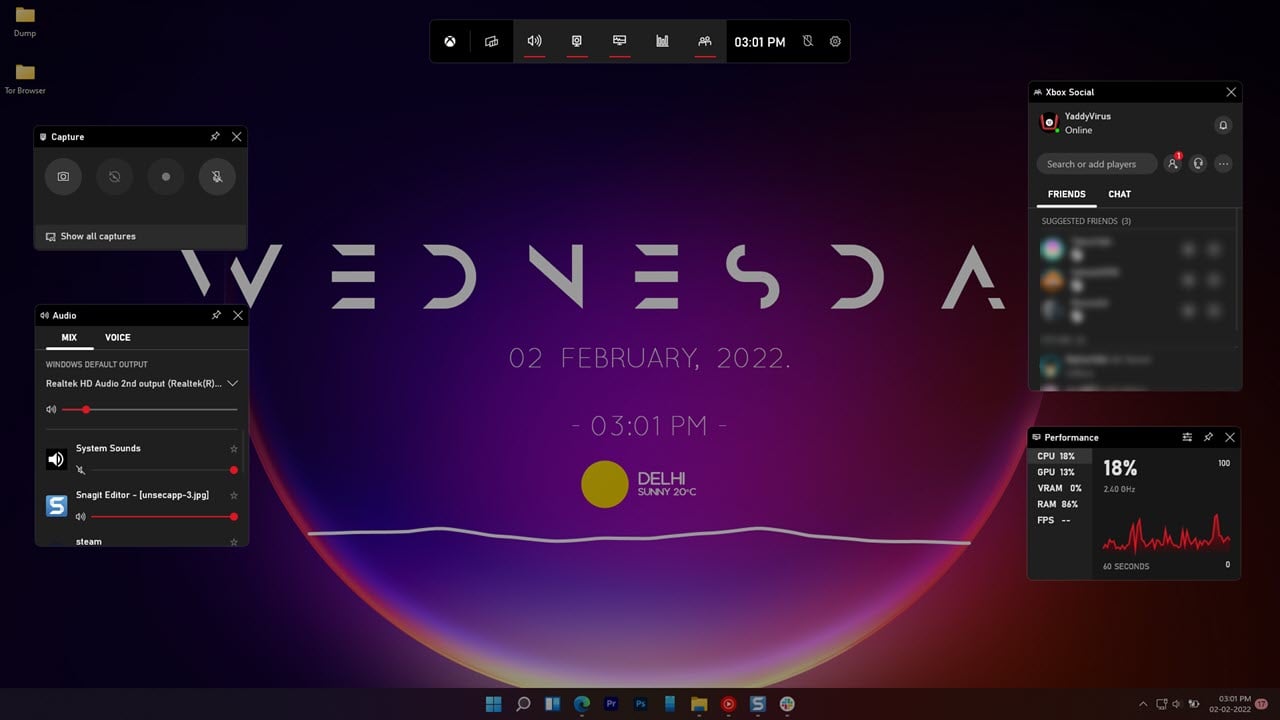Pin the Performance widget
Viewport: 1280px width, 720px height.
(x=1208, y=437)
